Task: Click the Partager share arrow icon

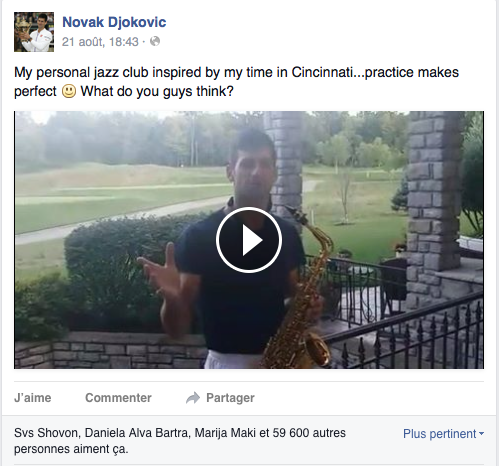Action: pos(193,398)
